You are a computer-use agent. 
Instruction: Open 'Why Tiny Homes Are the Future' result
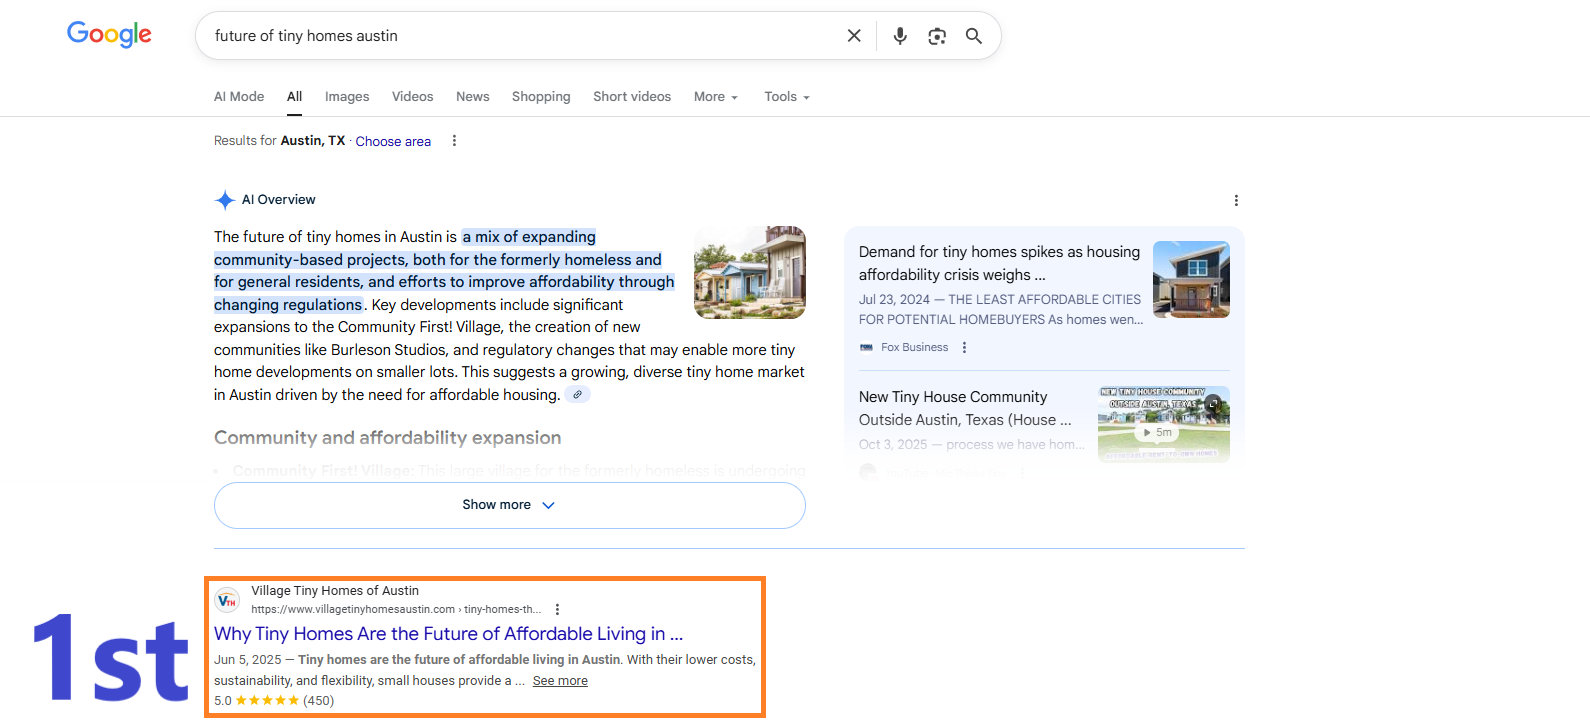(448, 634)
